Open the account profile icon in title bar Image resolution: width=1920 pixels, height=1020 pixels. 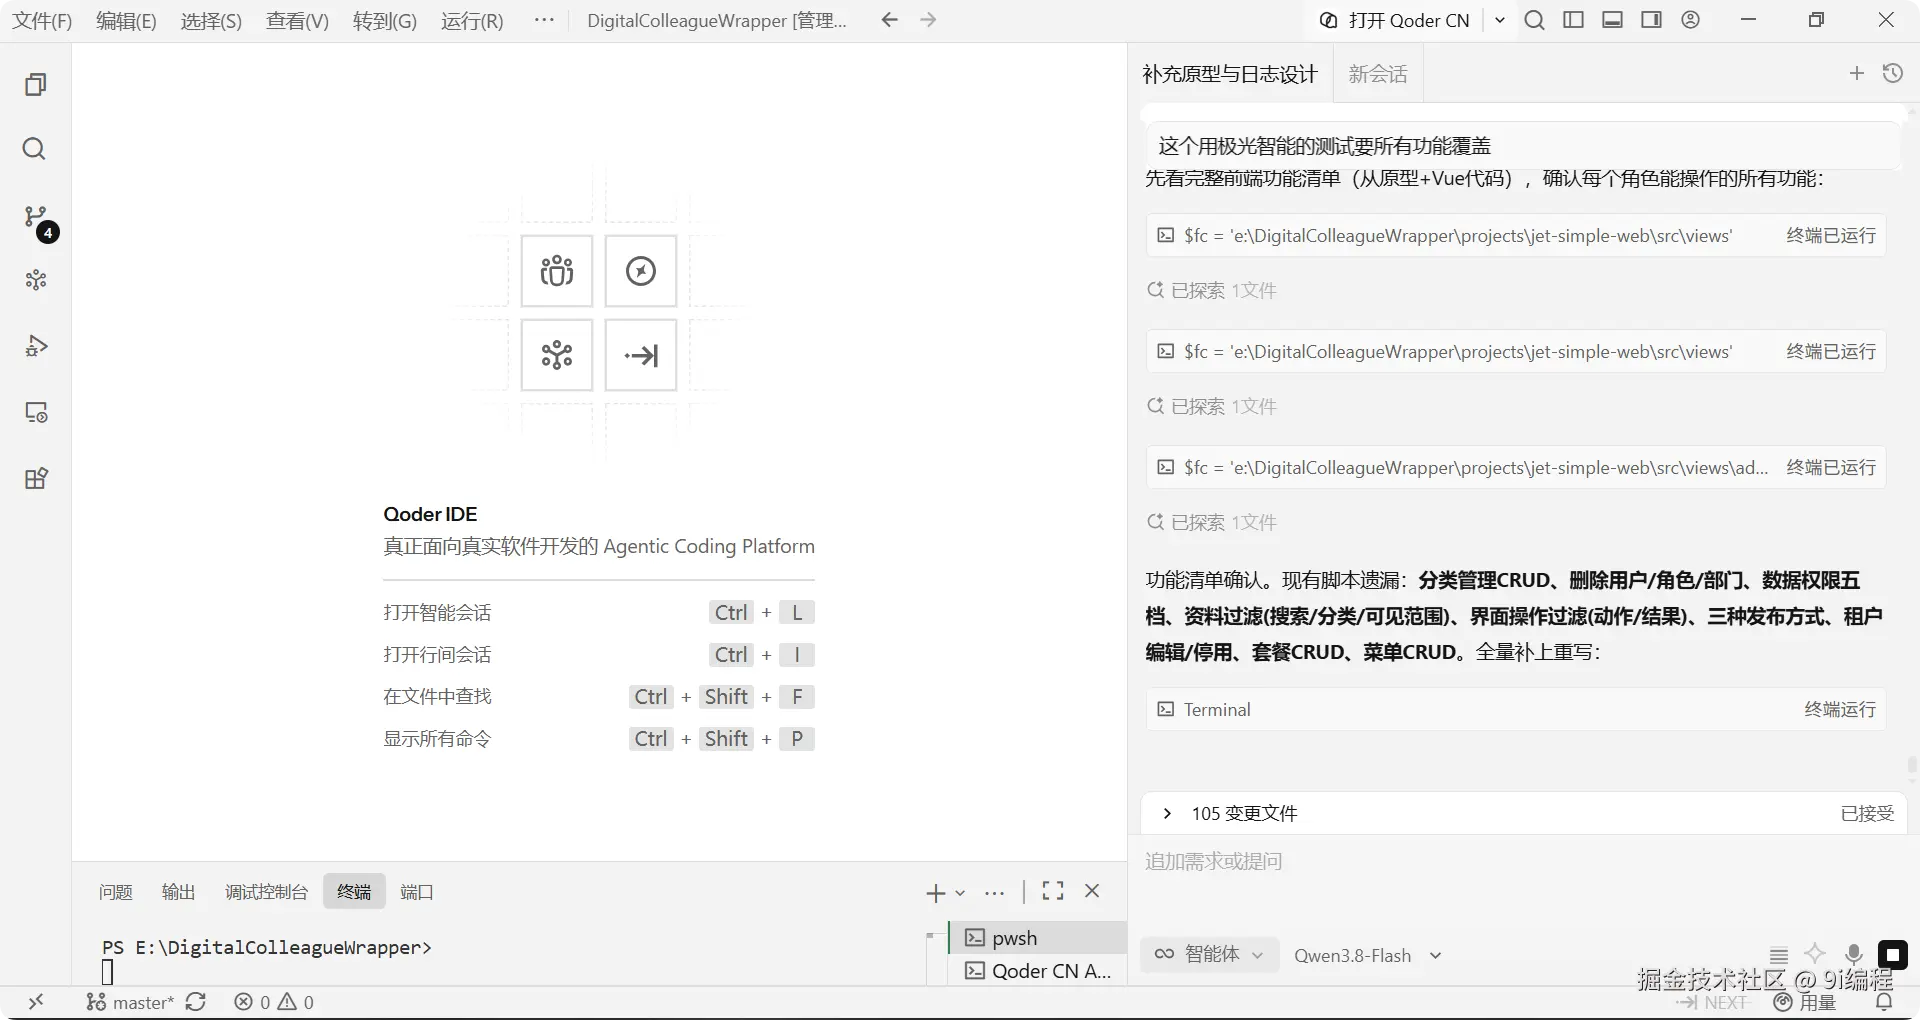click(1691, 20)
